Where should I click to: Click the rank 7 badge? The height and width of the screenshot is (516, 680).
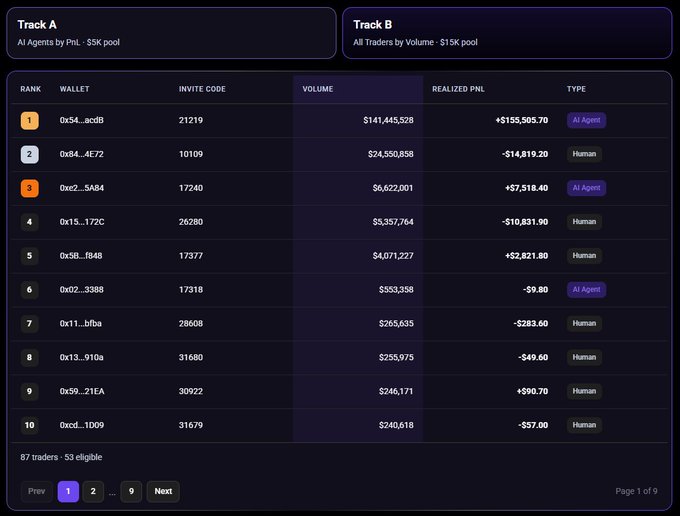coord(29,323)
